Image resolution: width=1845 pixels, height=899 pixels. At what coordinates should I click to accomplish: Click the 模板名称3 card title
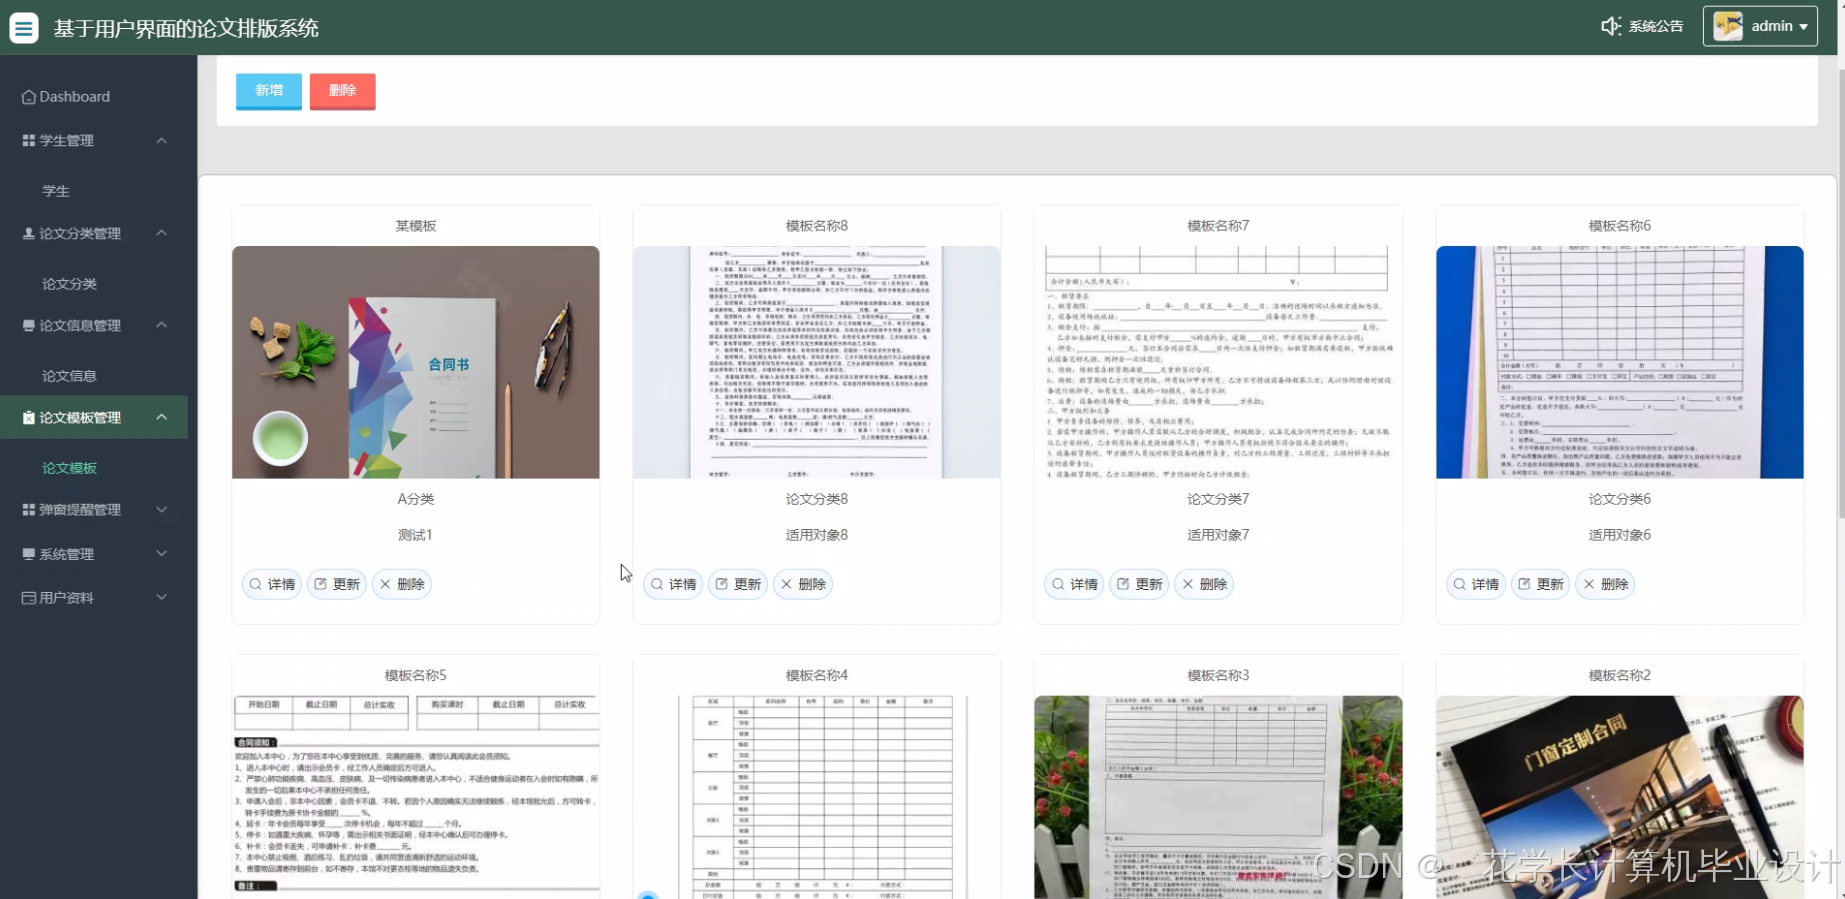(1218, 676)
